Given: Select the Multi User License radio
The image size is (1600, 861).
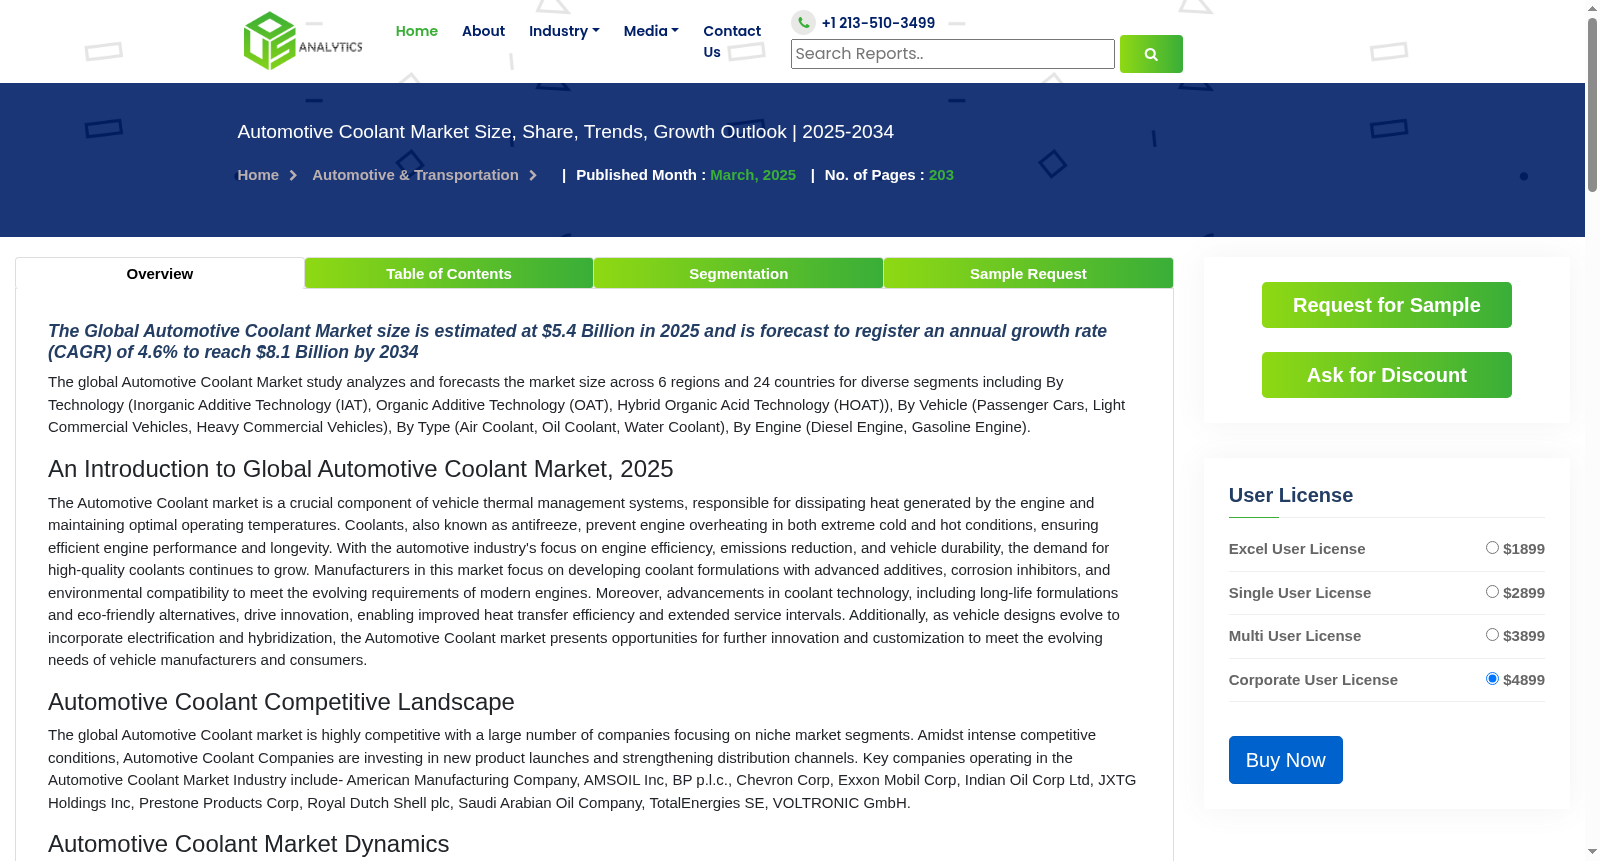Looking at the screenshot, I should [x=1492, y=635].
